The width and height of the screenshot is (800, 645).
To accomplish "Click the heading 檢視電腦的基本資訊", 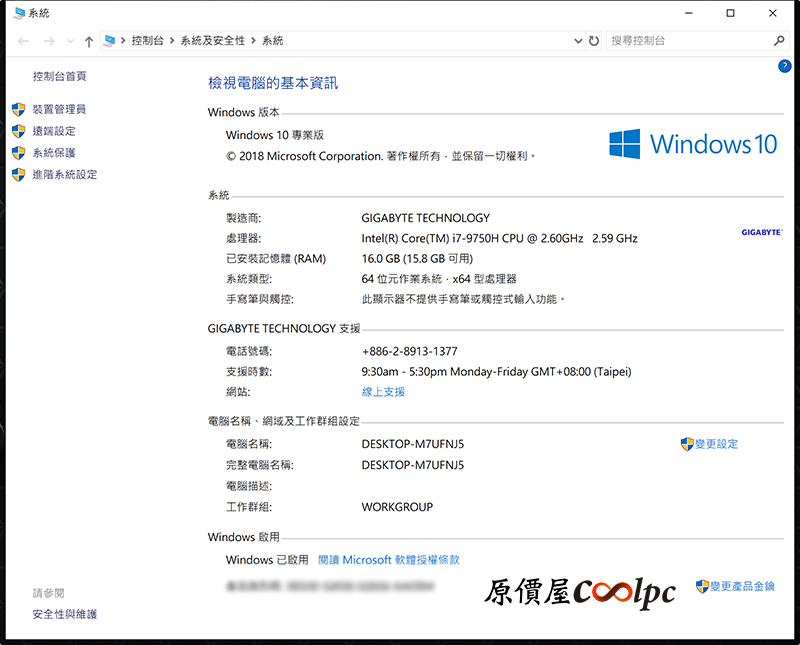I will point(273,83).
